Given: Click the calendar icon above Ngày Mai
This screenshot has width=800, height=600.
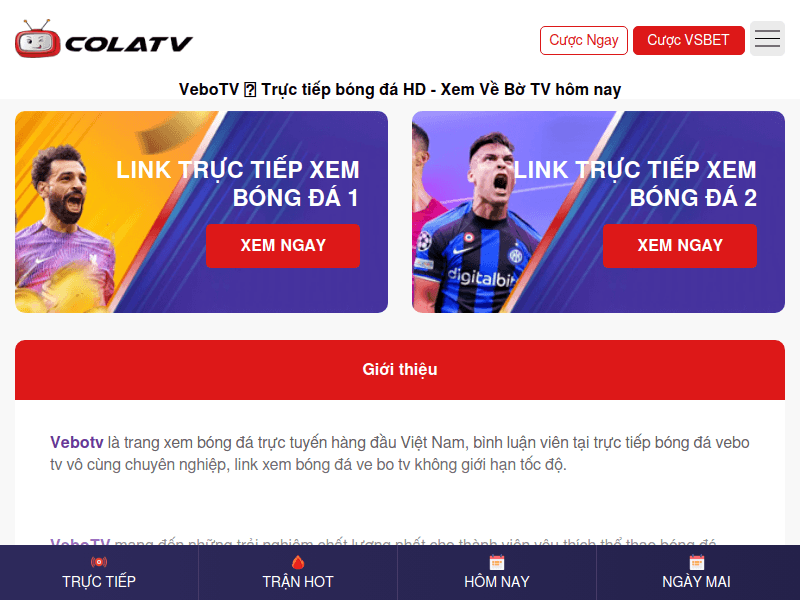Looking at the screenshot, I should (x=696, y=562).
